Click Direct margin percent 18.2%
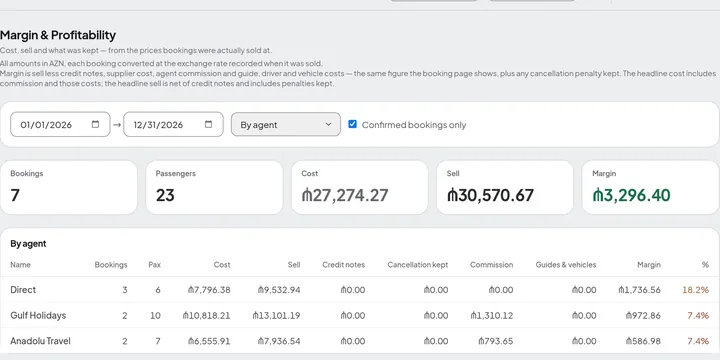This screenshot has height=360, width=720. pyautogui.click(x=696, y=290)
